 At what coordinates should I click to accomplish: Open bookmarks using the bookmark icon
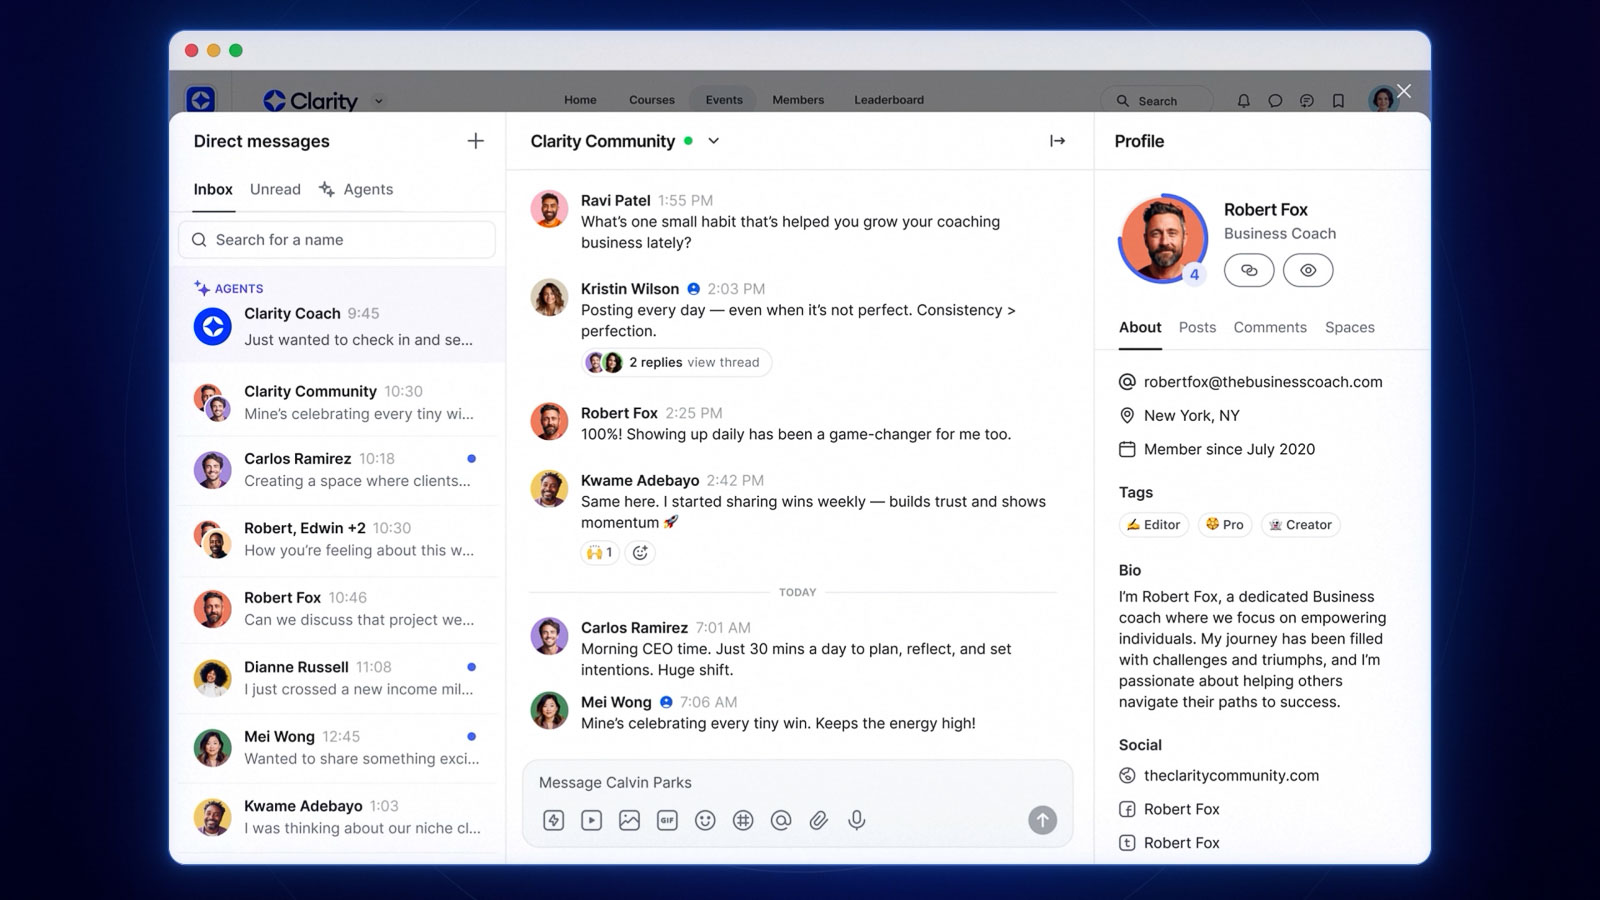pyautogui.click(x=1339, y=101)
